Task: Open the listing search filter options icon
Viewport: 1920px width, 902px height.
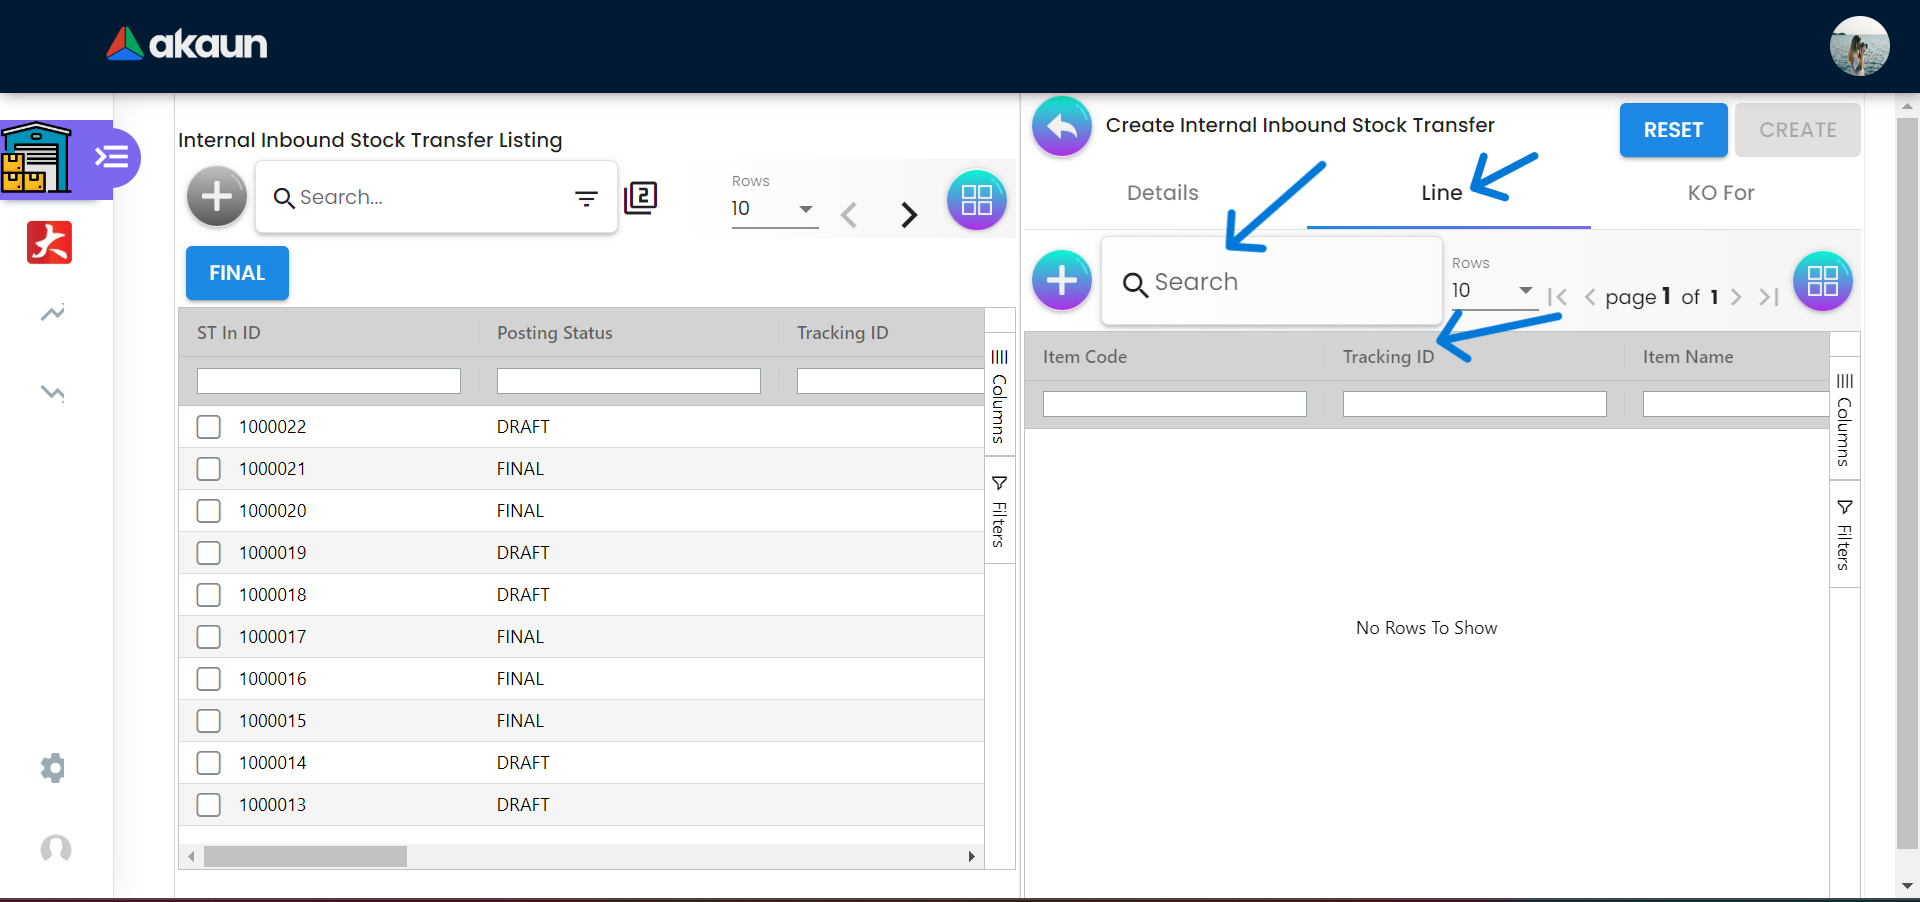Action: pyautogui.click(x=586, y=198)
